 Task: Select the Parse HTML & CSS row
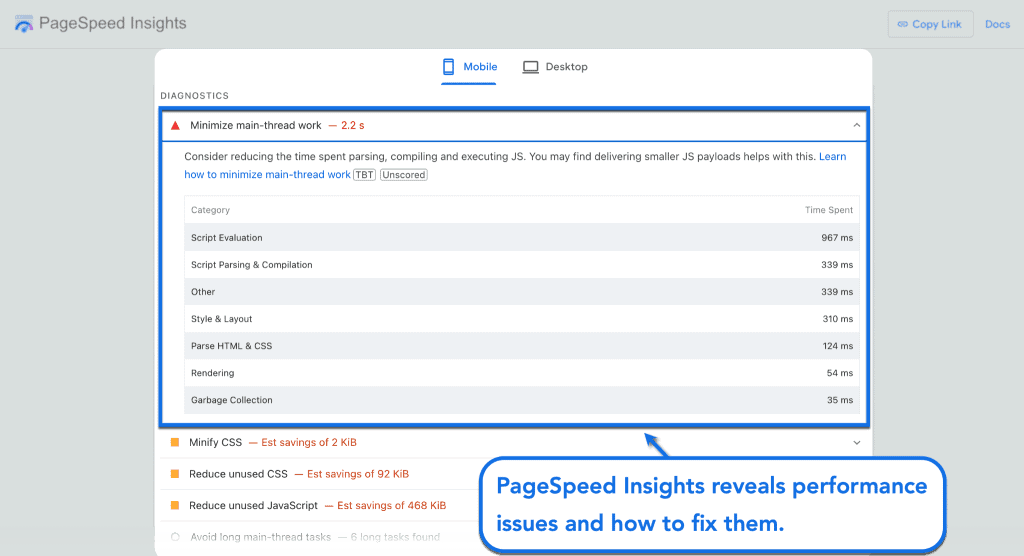[522, 346]
